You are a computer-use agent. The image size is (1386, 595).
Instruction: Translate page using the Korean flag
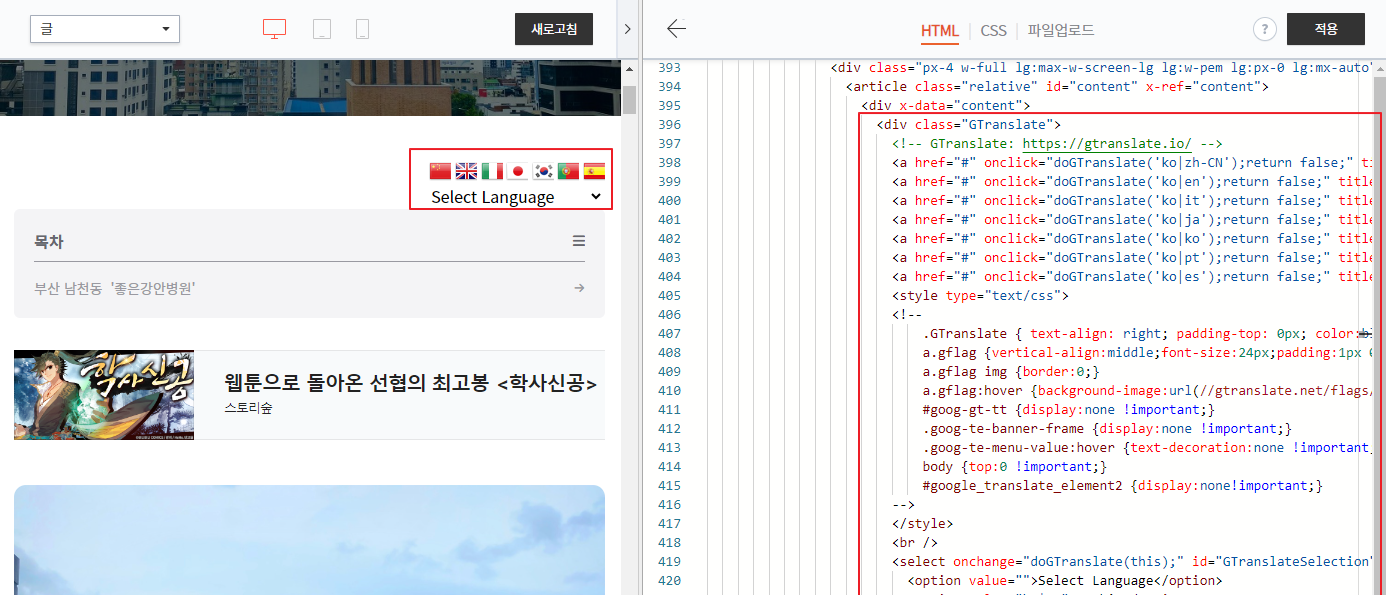point(543,171)
